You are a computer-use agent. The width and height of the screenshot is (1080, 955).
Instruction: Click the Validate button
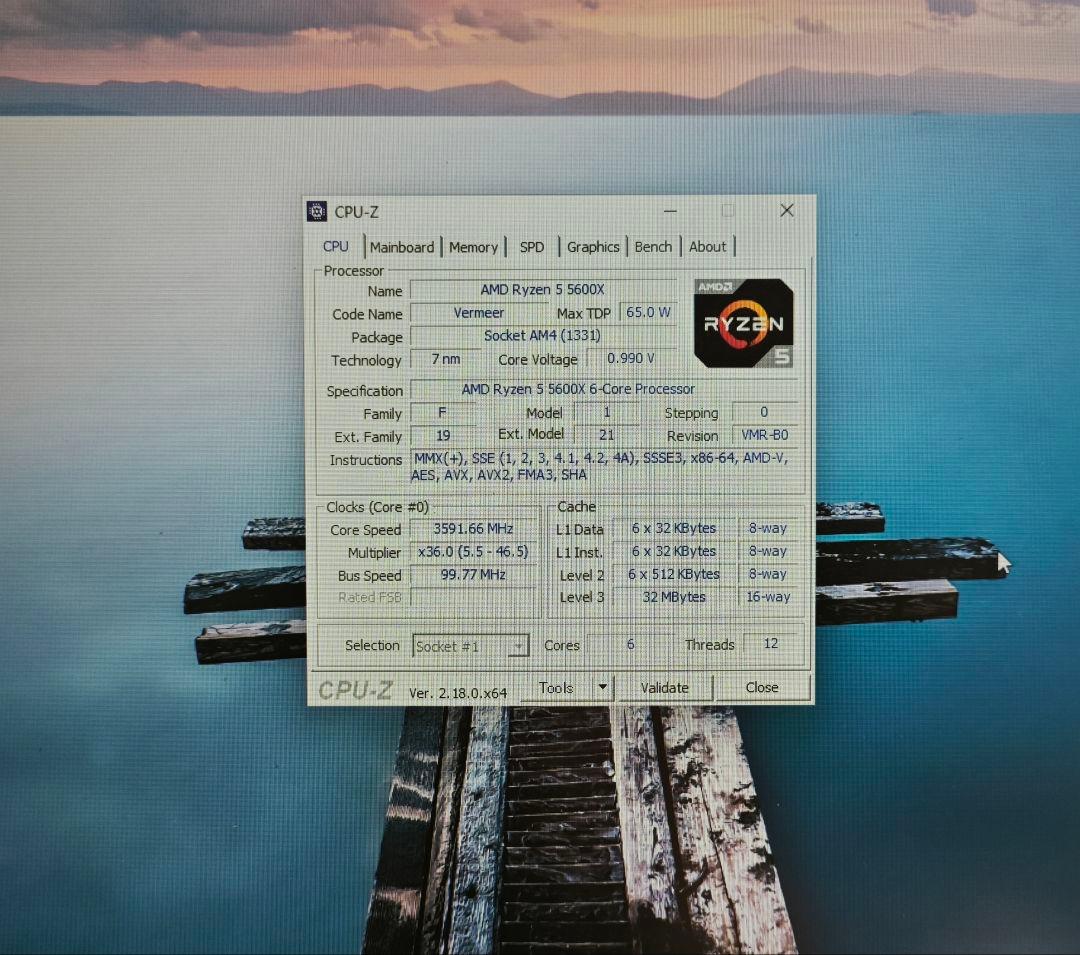pos(664,687)
